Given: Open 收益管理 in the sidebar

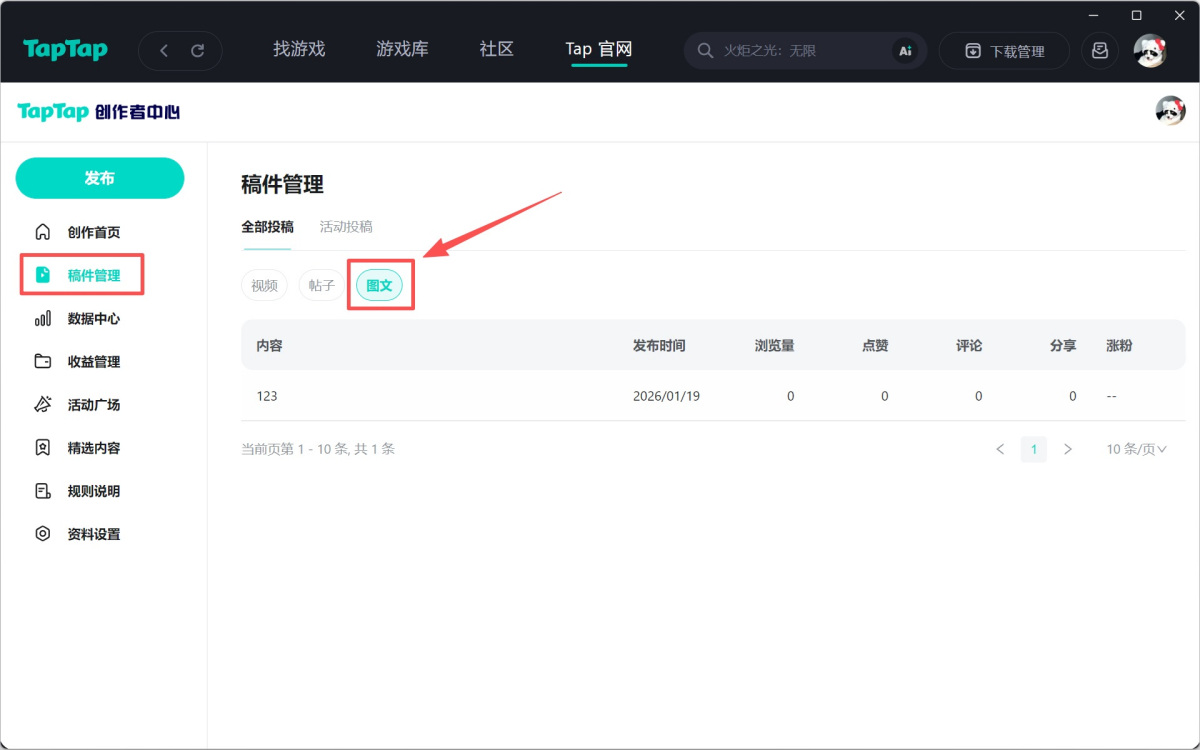Looking at the screenshot, I should (93, 362).
